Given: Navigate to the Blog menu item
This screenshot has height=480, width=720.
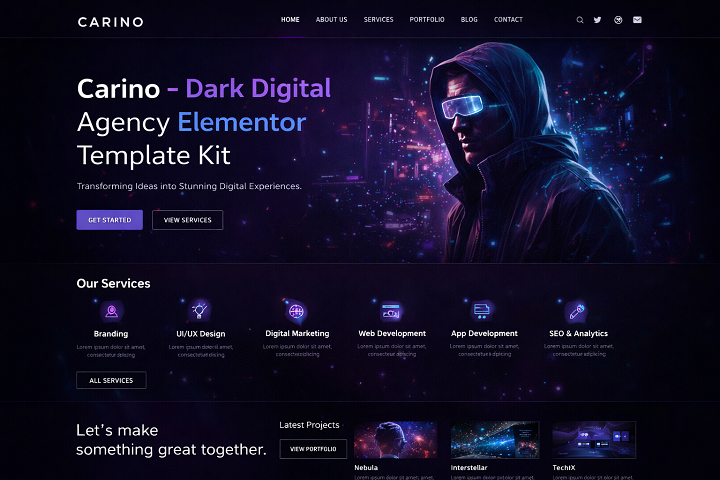Looking at the screenshot, I should pyautogui.click(x=469, y=20).
